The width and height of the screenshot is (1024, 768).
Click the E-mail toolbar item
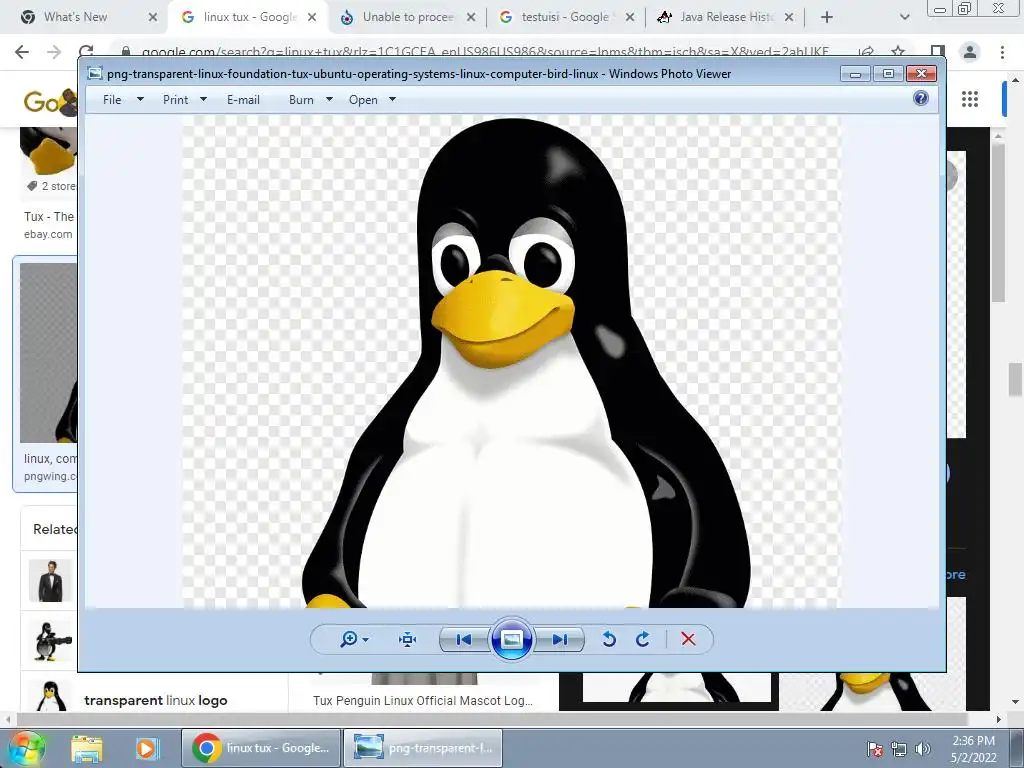tap(243, 100)
